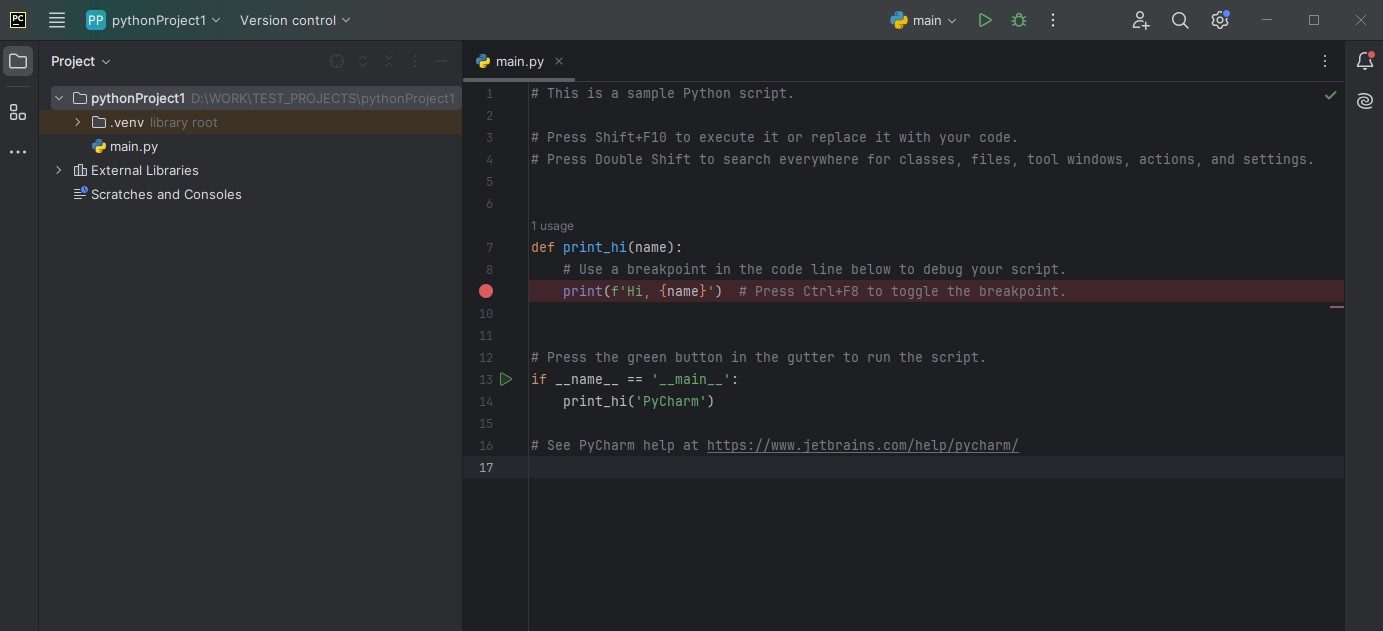Run the main configuration with green play button

point(985,20)
